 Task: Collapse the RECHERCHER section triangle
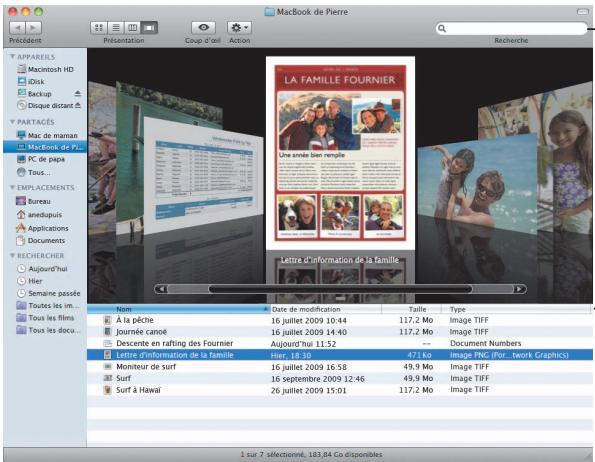(x=12, y=256)
